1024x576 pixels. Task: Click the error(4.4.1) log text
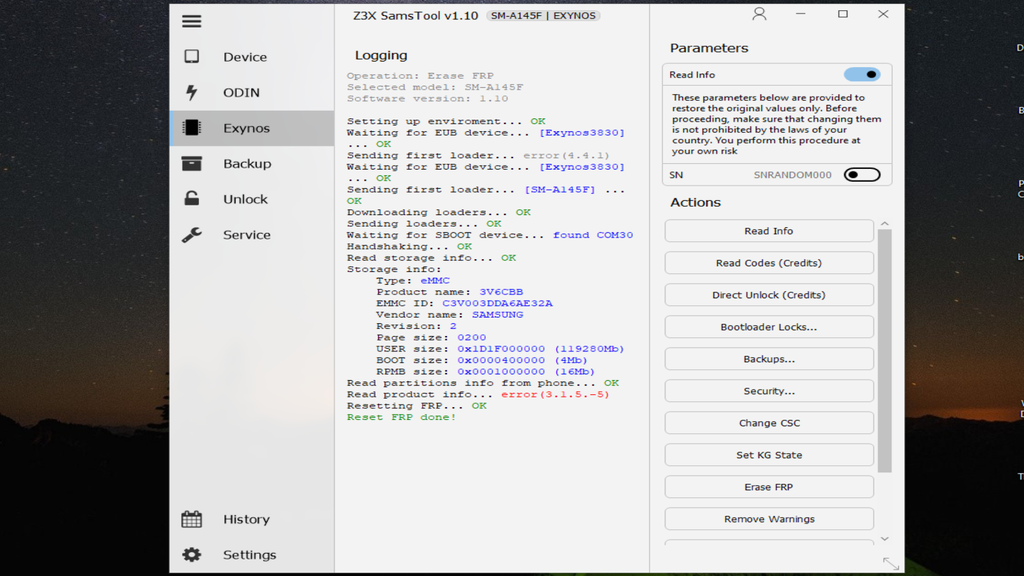(x=566, y=155)
